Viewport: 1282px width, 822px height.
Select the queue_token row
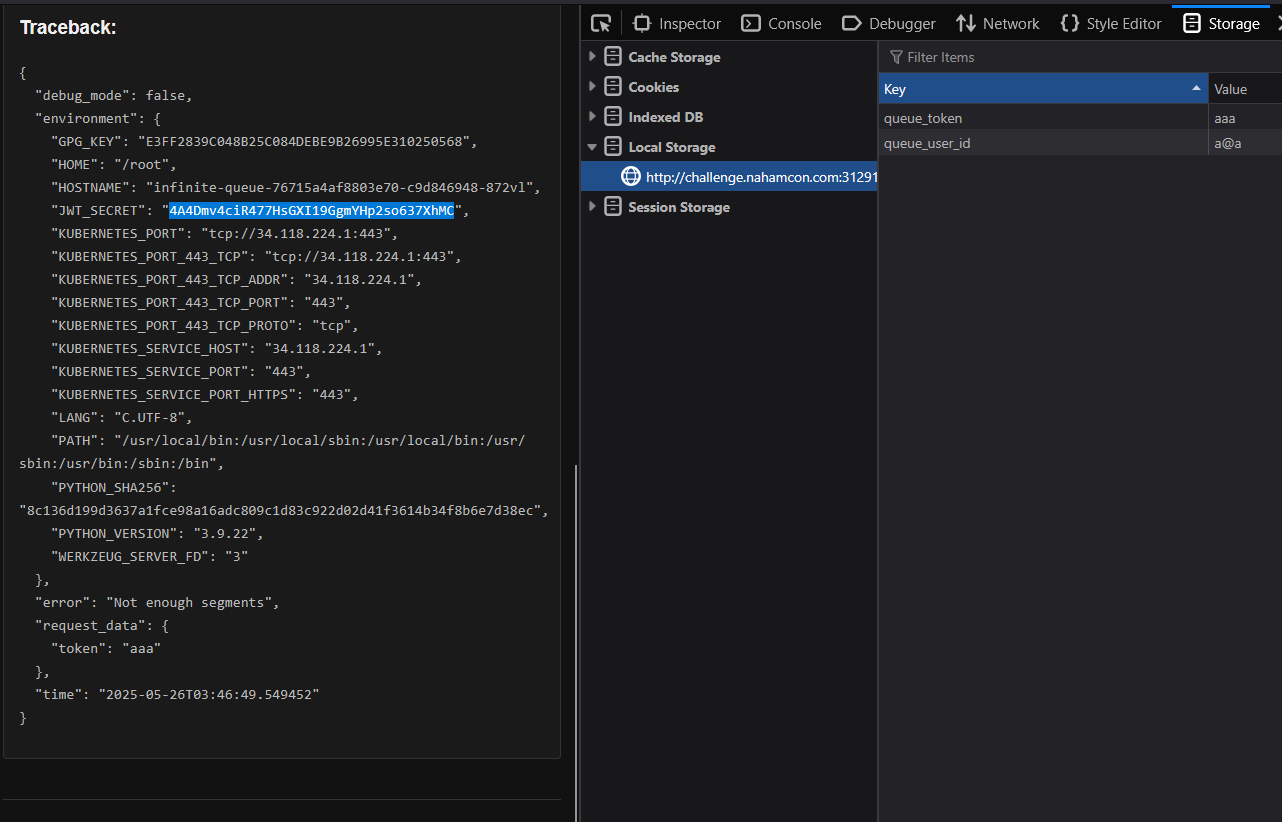pos(1040,118)
